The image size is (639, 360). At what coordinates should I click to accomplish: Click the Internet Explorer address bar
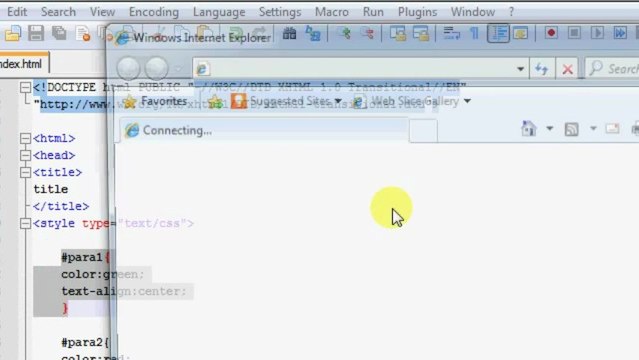[355, 68]
